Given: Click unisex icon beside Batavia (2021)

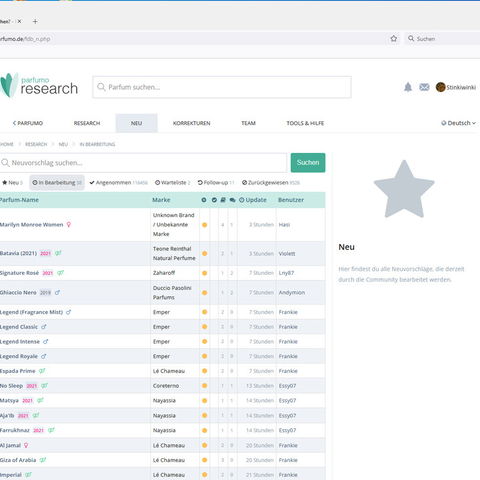Looking at the screenshot, I should point(58,253).
